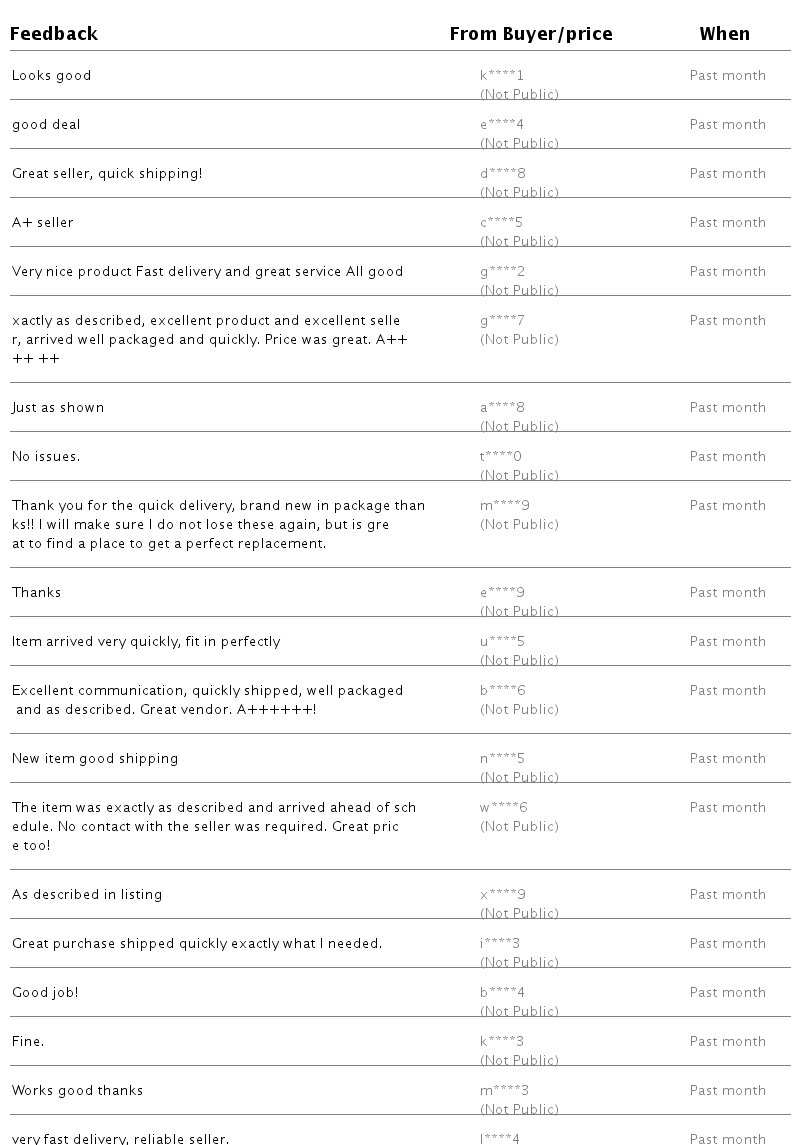The height and width of the screenshot is (1145, 800).
Task: Select the 'A+ seller' feedback comment
Action: click(x=42, y=222)
